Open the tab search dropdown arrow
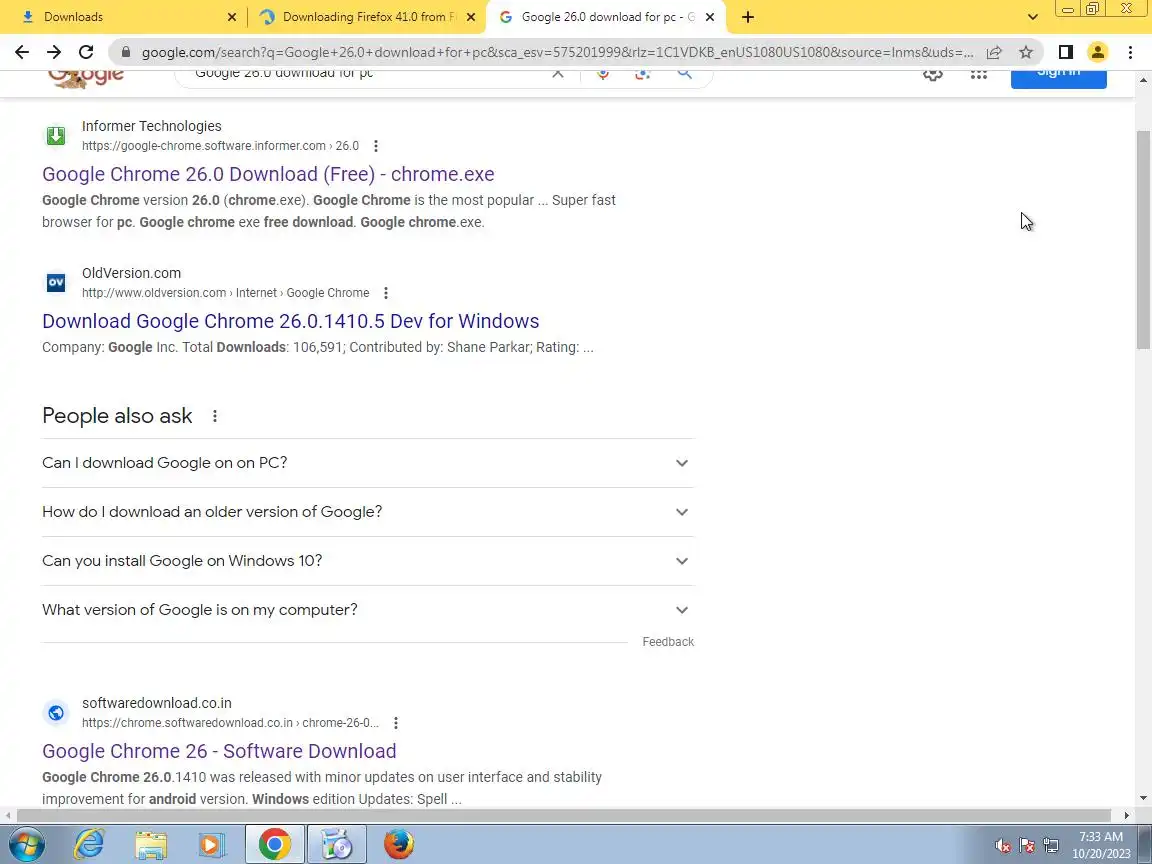This screenshot has height=864, width=1152. [1032, 17]
